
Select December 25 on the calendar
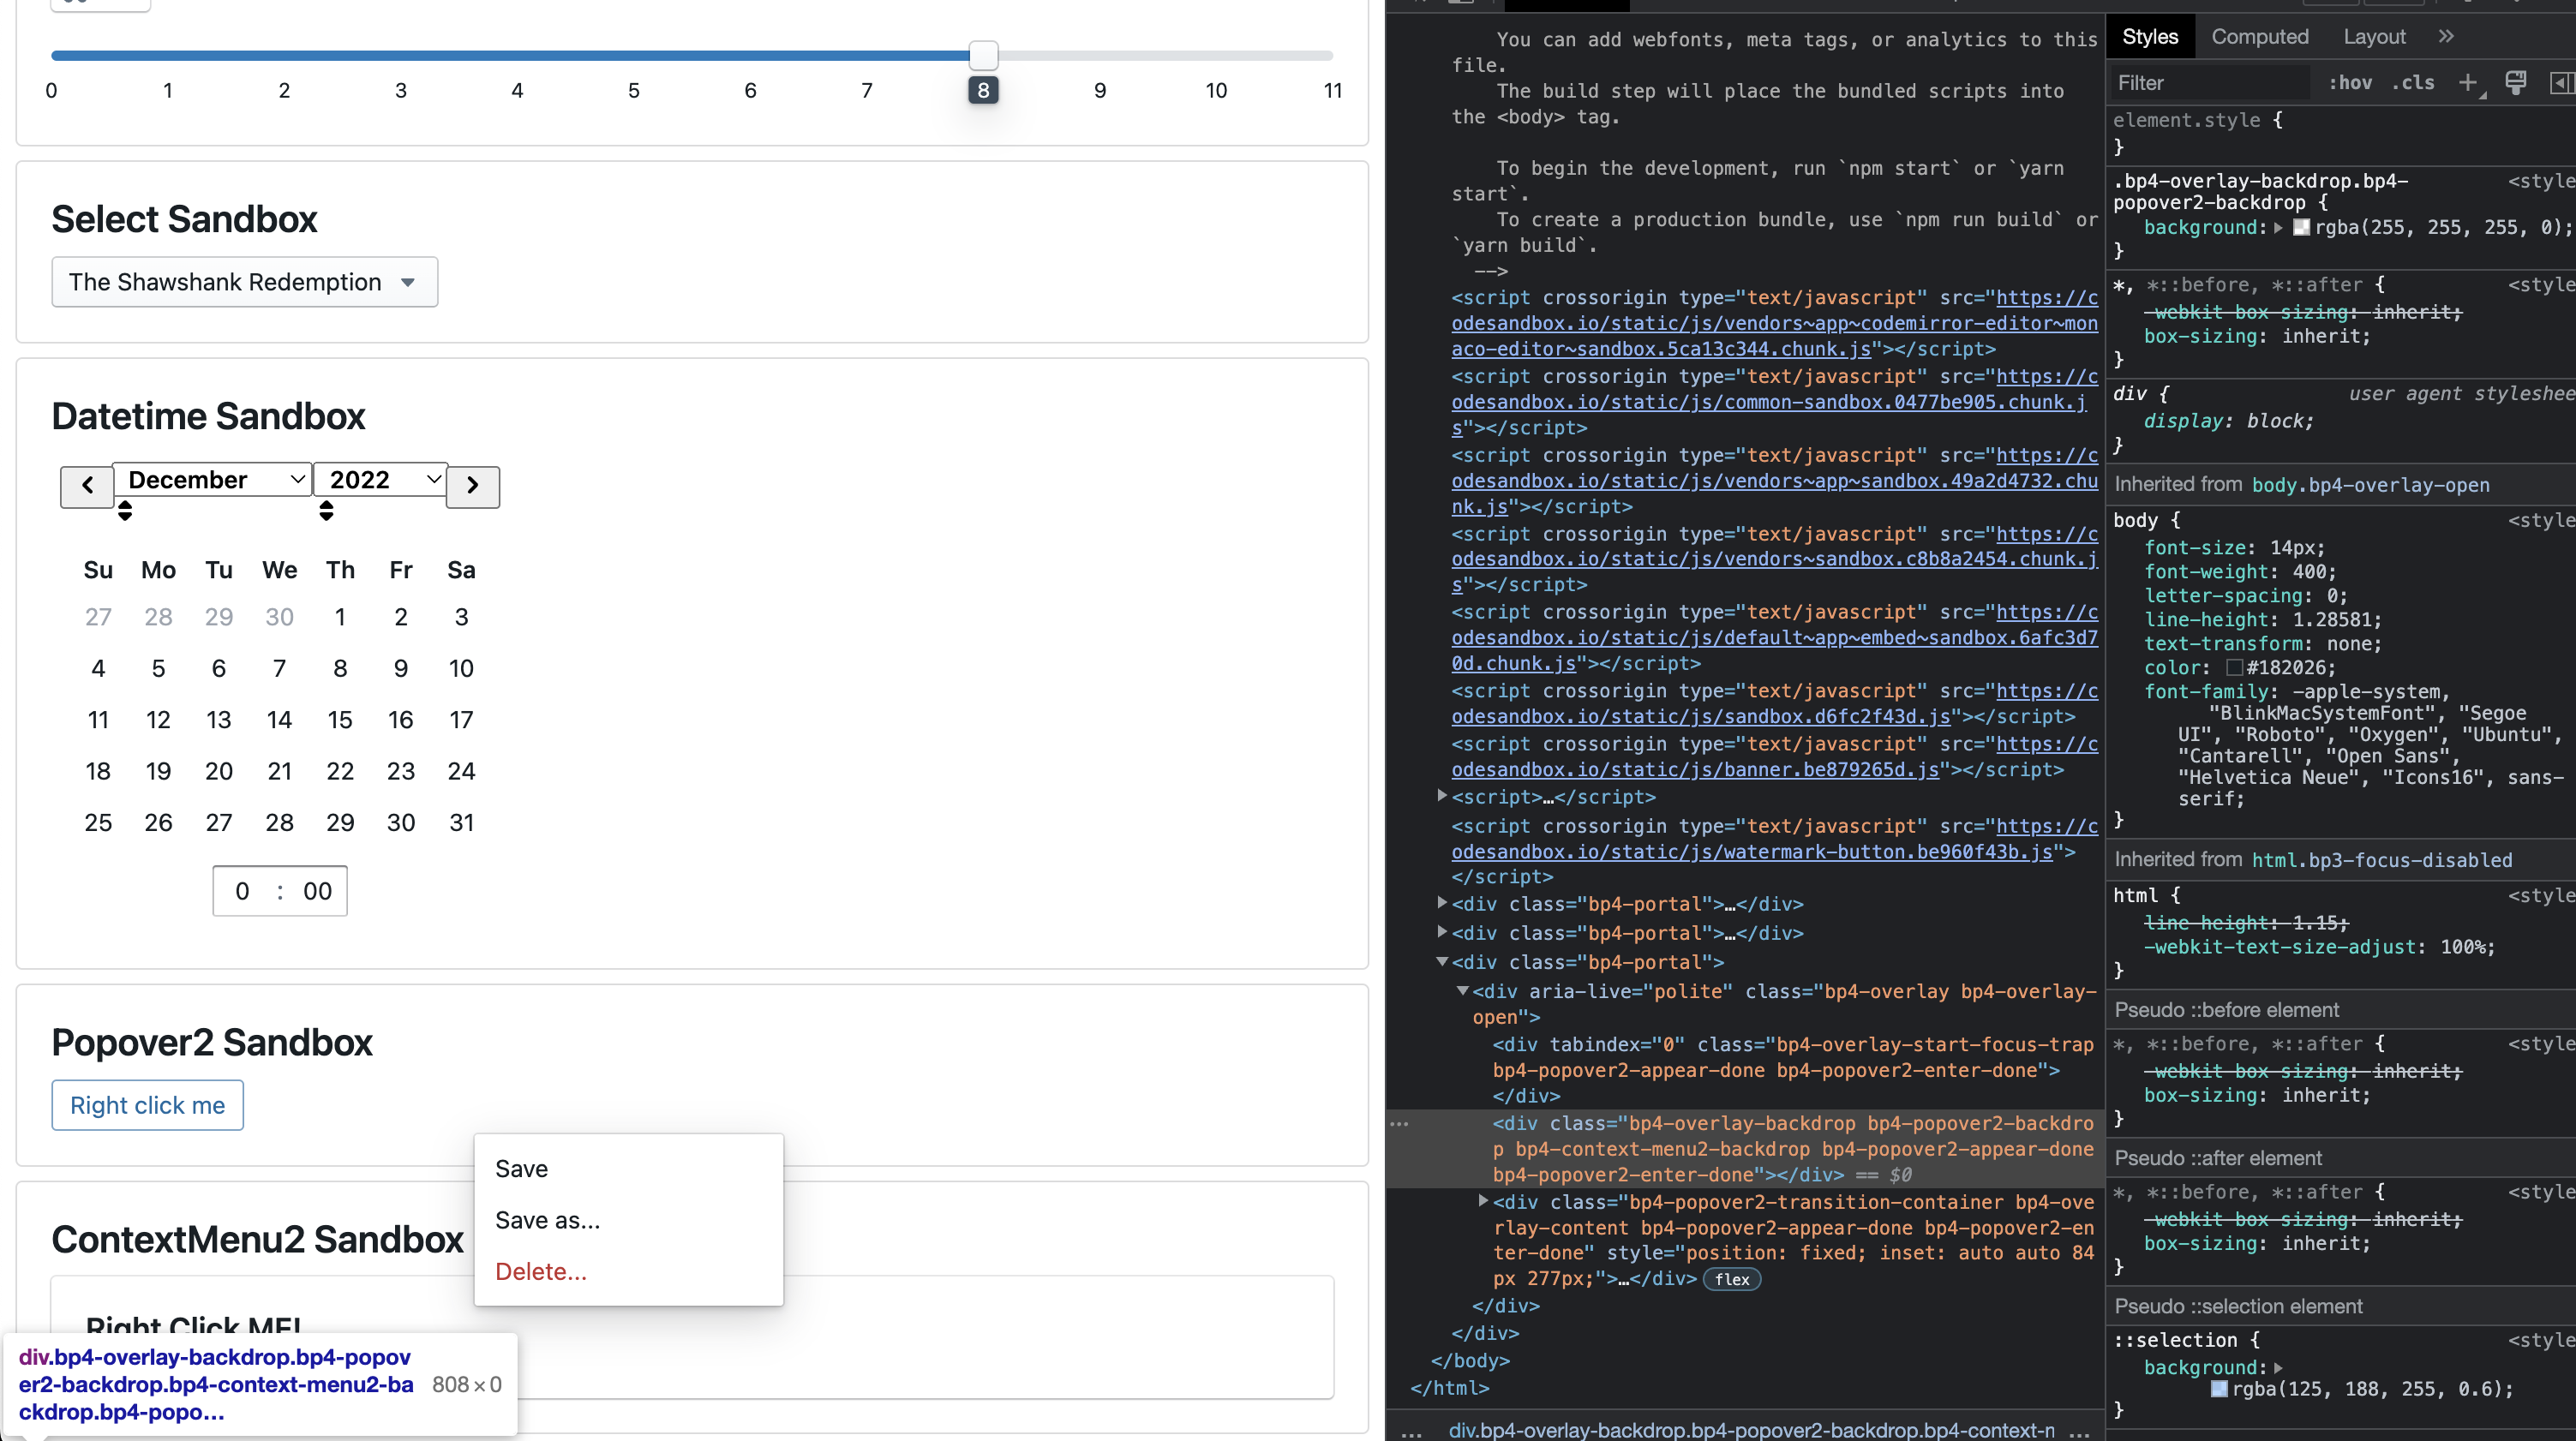pyautogui.click(x=98, y=822)
